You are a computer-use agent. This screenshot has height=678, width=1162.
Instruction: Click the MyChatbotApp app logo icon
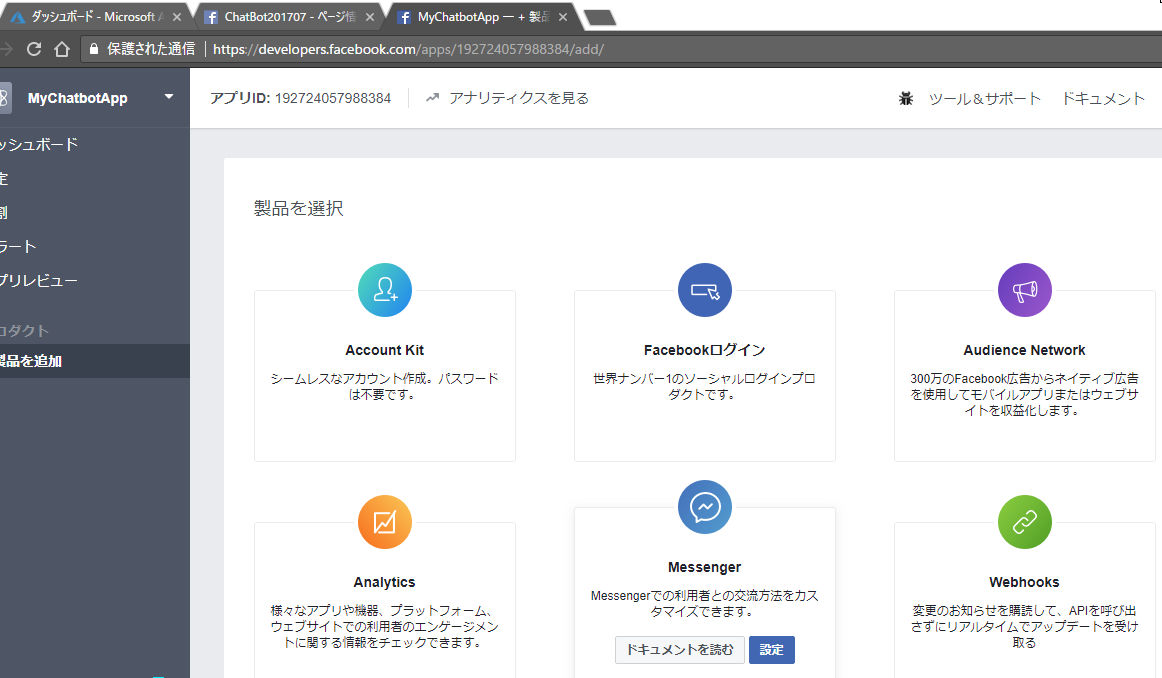click(x=4, y=98)
